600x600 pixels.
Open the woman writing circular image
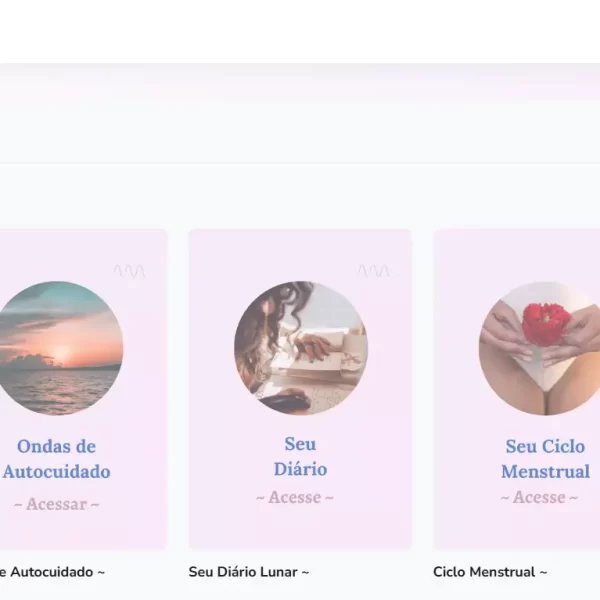click(x=301, y=348)
